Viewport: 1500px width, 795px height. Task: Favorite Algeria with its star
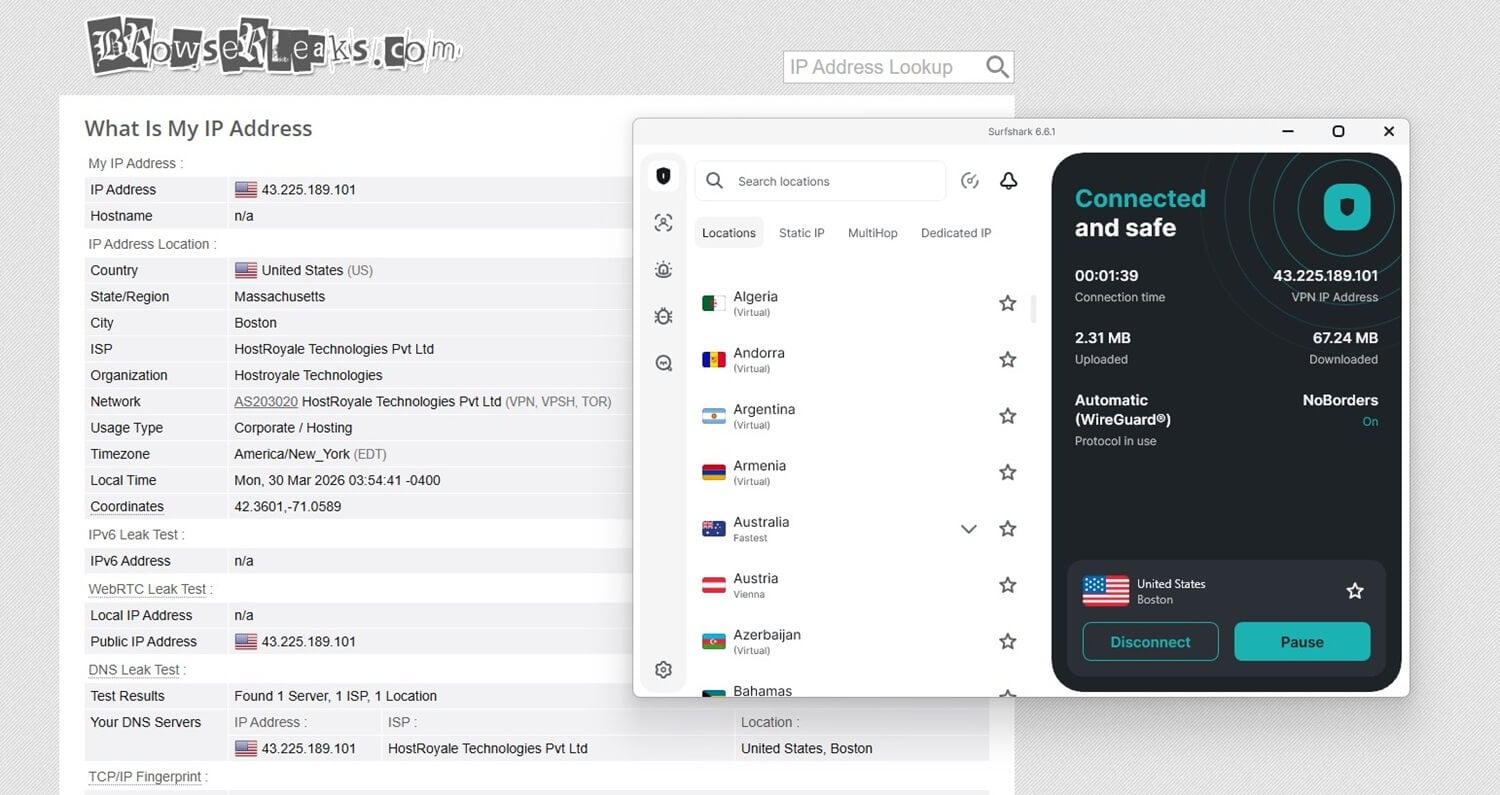pos(1007,303)
